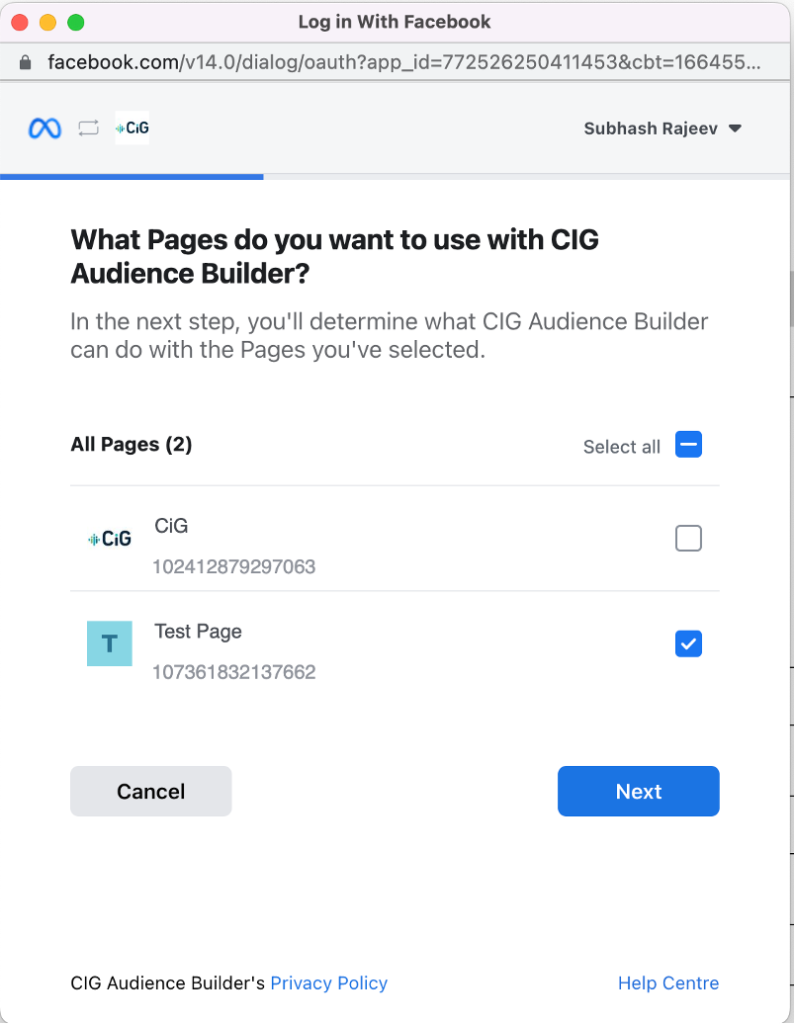The height and width of the screenshot is (1024, 795).
Task: Uncheck the Test Page checkbox
Action: coord(689,644)
